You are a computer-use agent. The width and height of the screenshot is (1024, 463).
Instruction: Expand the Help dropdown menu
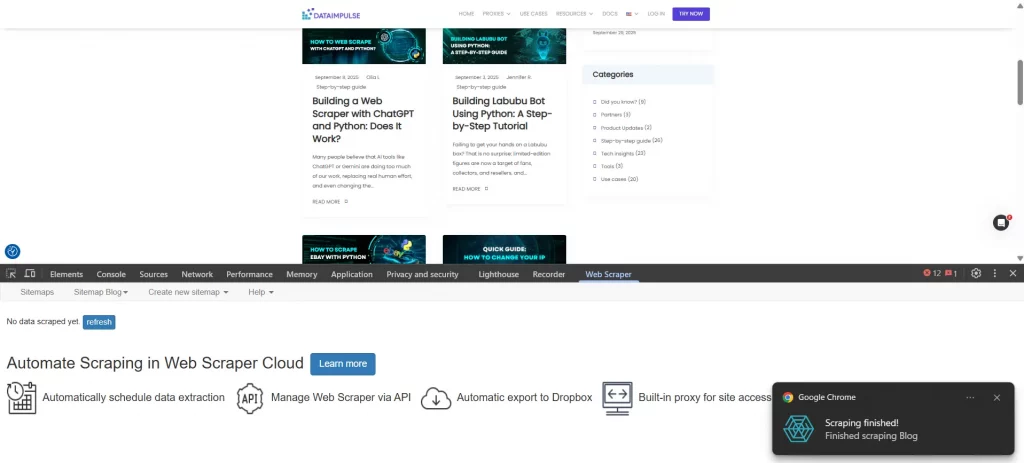point(260,292)
